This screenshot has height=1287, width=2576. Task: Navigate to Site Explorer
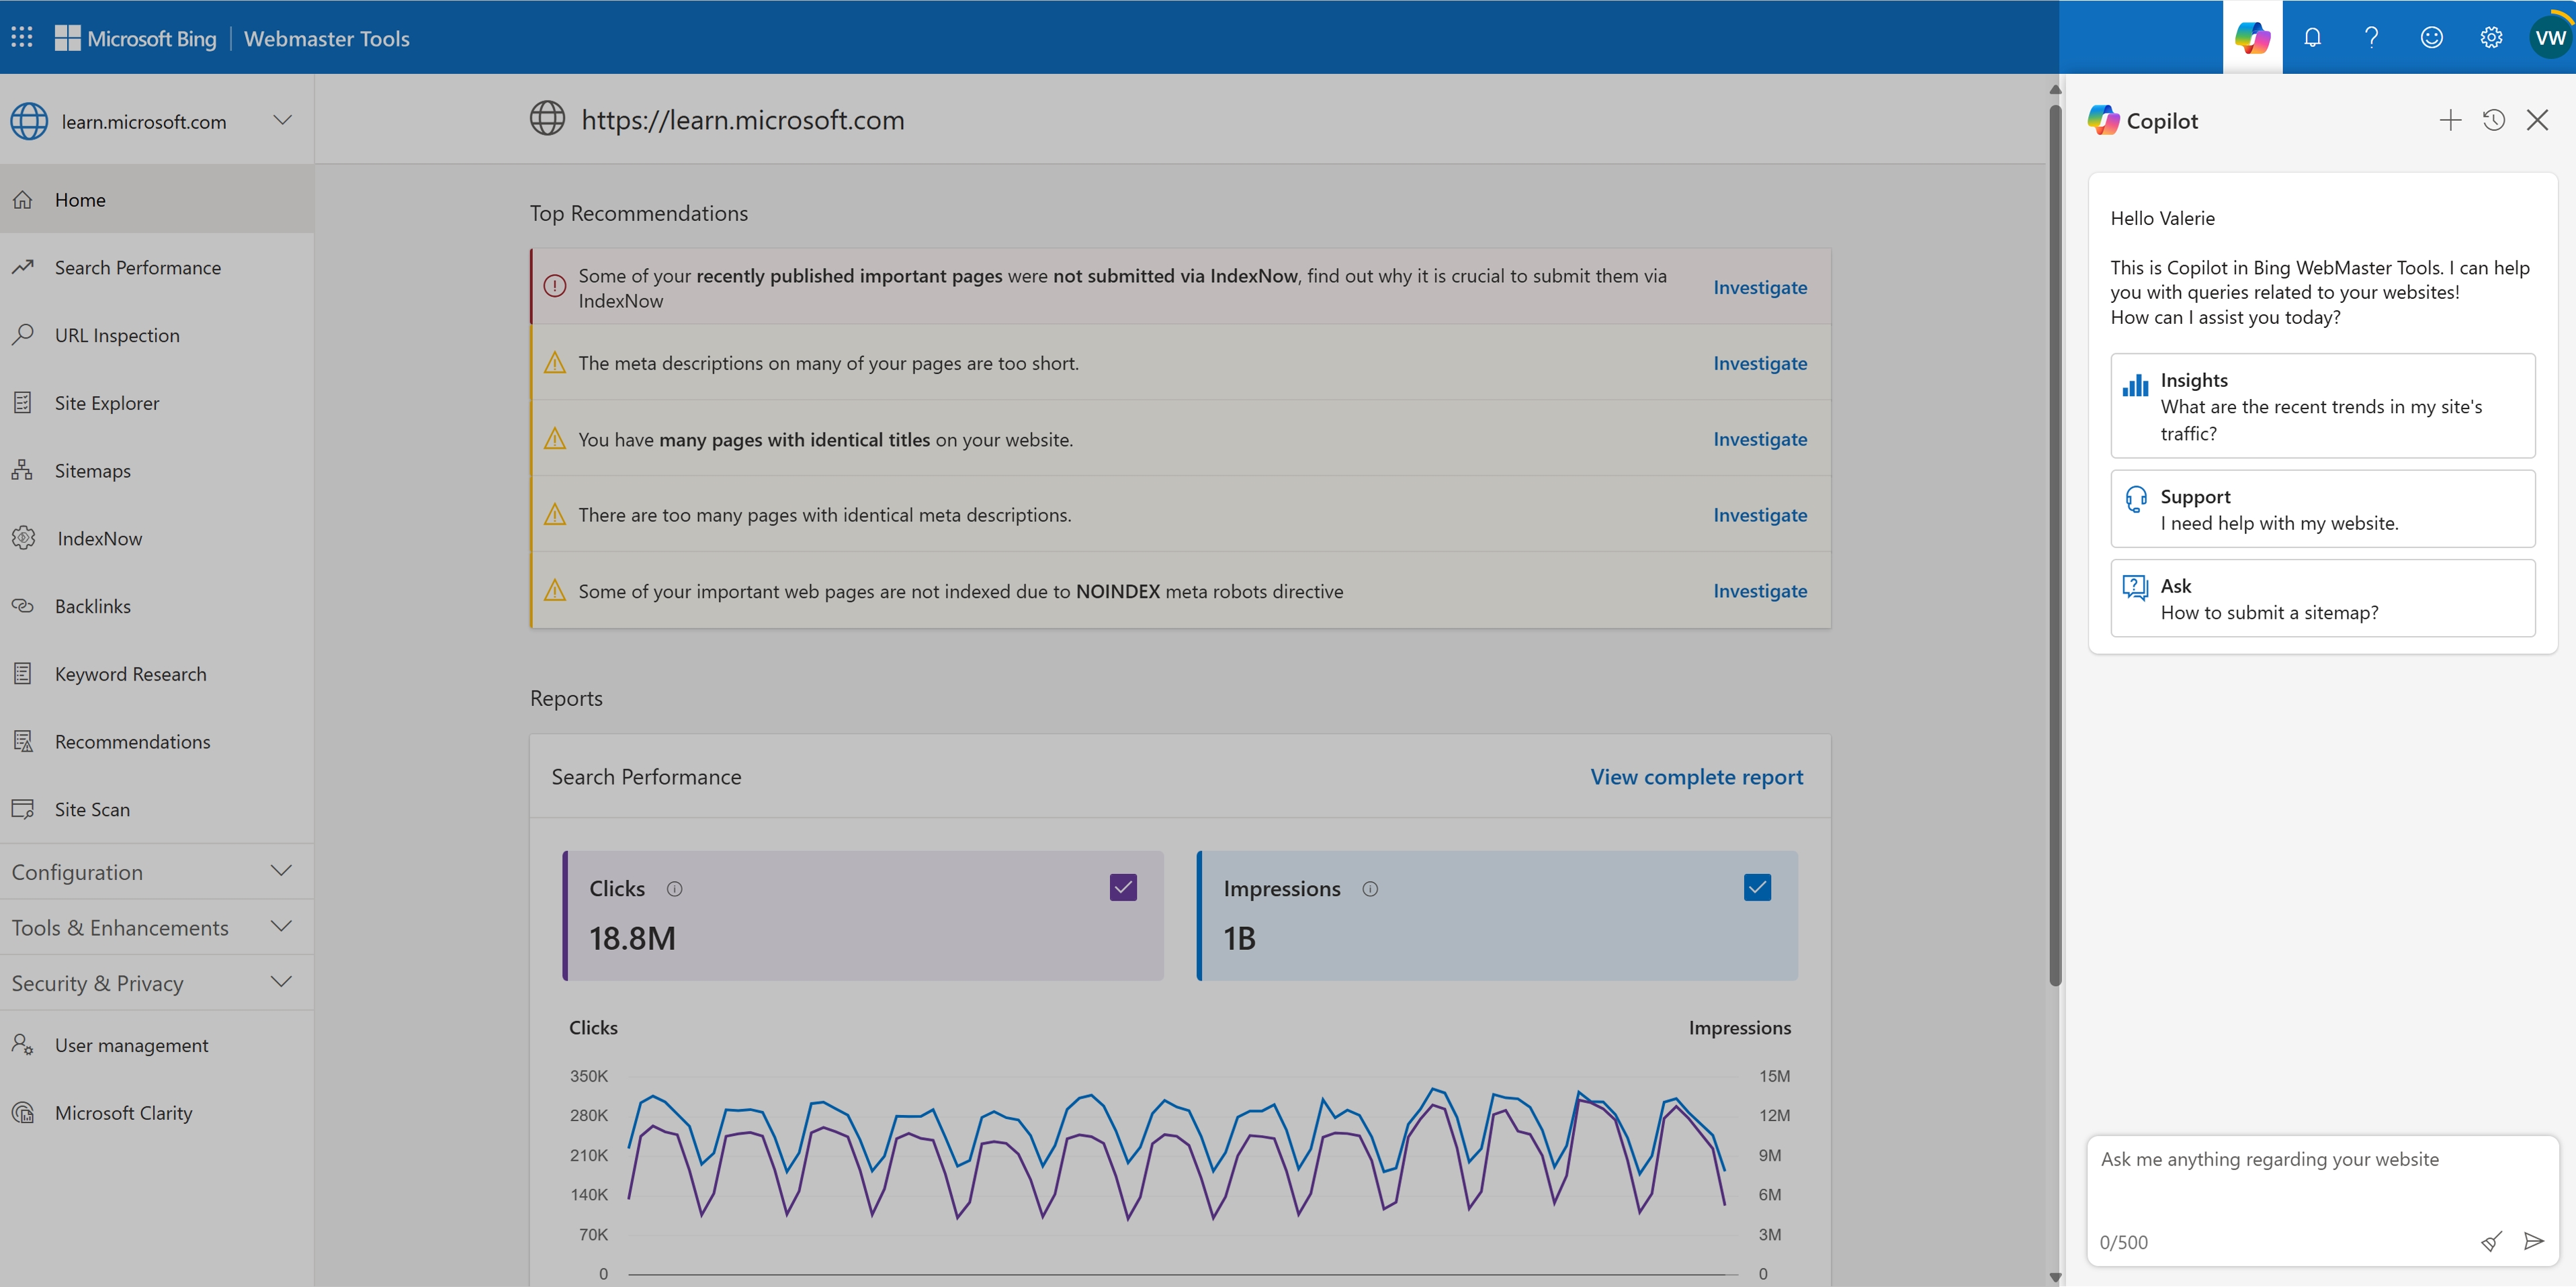pyautogui.click(x=107, y=400)
